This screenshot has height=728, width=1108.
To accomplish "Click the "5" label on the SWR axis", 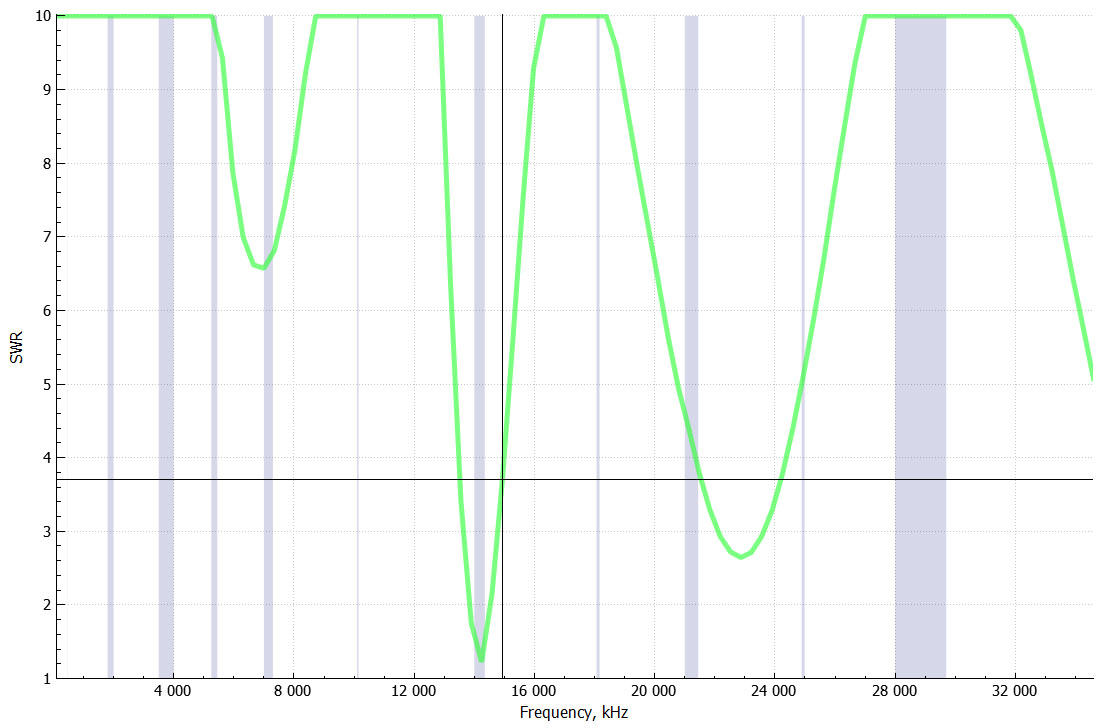I will 46,385.
